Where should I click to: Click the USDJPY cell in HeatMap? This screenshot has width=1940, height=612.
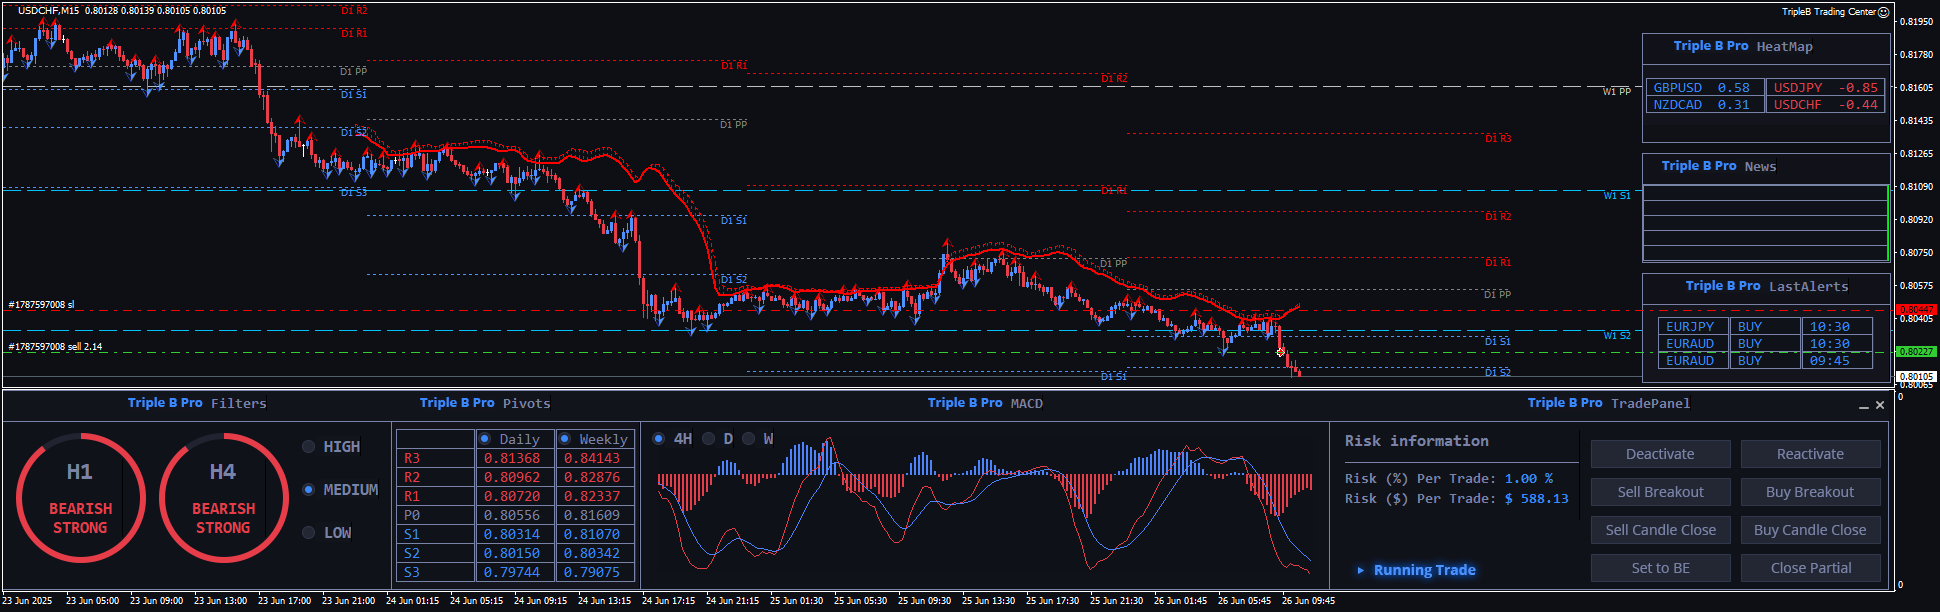pos(1824,88)
